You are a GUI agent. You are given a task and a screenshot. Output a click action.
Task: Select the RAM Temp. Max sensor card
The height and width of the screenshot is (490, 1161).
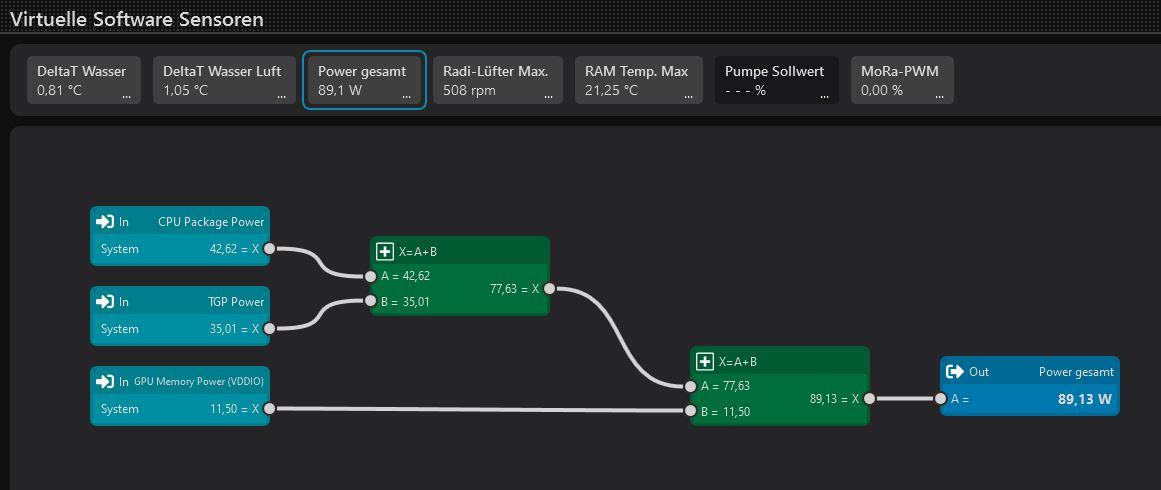(639, 80)
